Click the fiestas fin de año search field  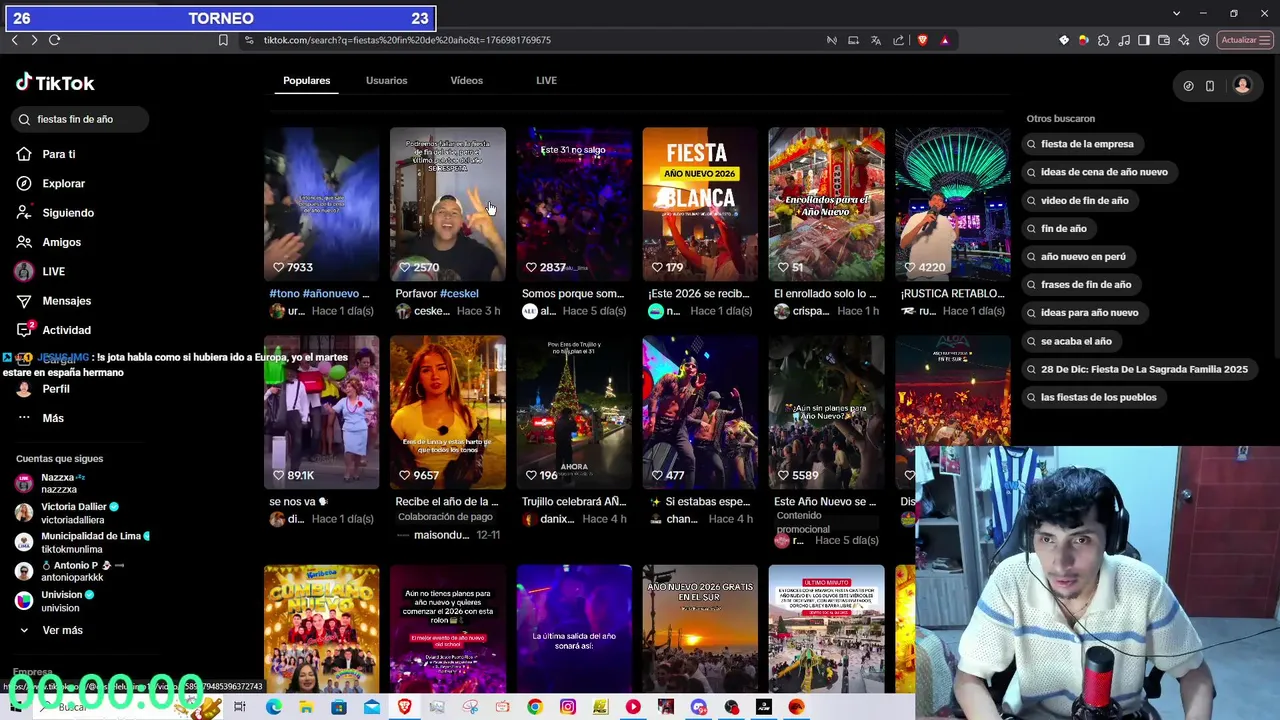pyautogui.click(x=82, y=119)
